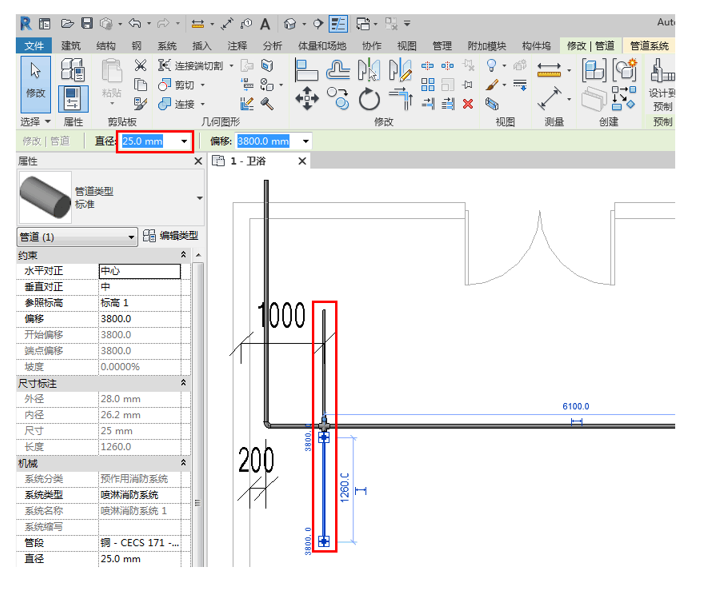The width and height of the screenshot is (702, 593).
Task: Click the redo arrow in quick access toolbar
Action: (163, 23)
